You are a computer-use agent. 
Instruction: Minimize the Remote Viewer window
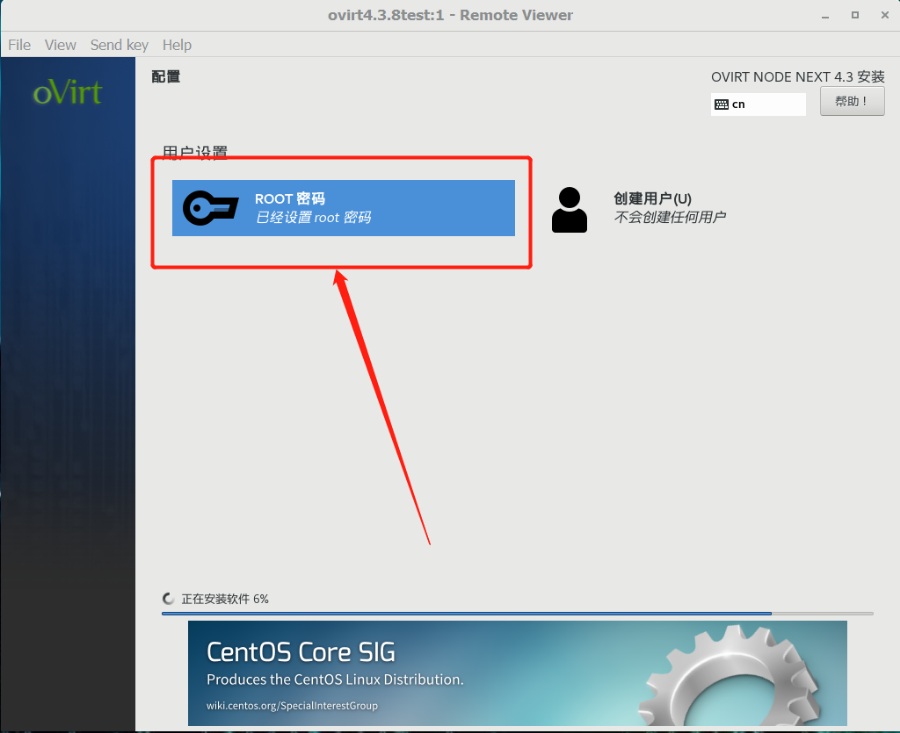825,15
